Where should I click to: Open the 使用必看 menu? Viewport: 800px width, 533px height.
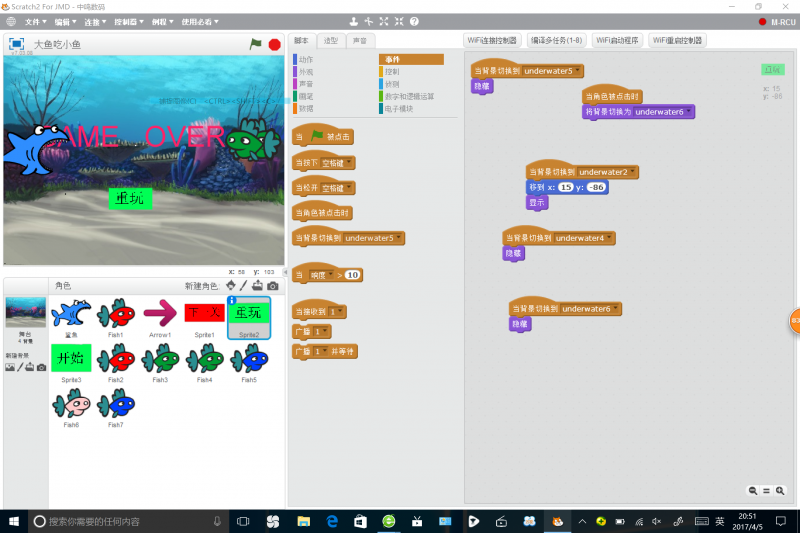click(200, 22)
